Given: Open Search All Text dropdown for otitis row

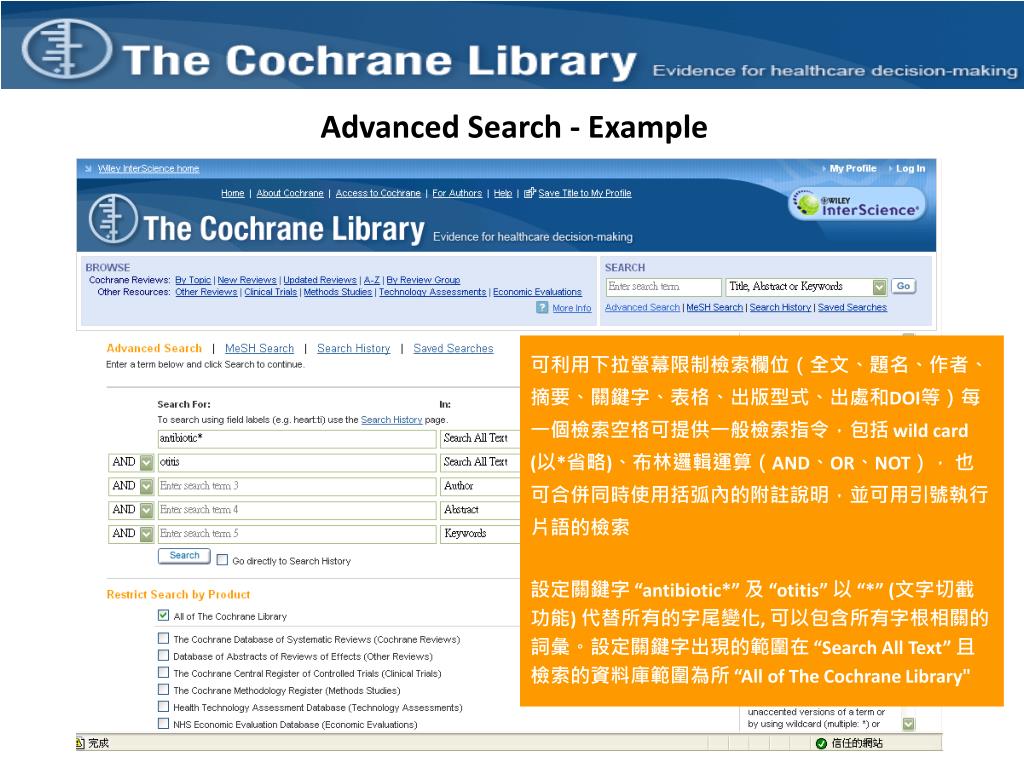Looking at the screenshot, I should (480, 462).
